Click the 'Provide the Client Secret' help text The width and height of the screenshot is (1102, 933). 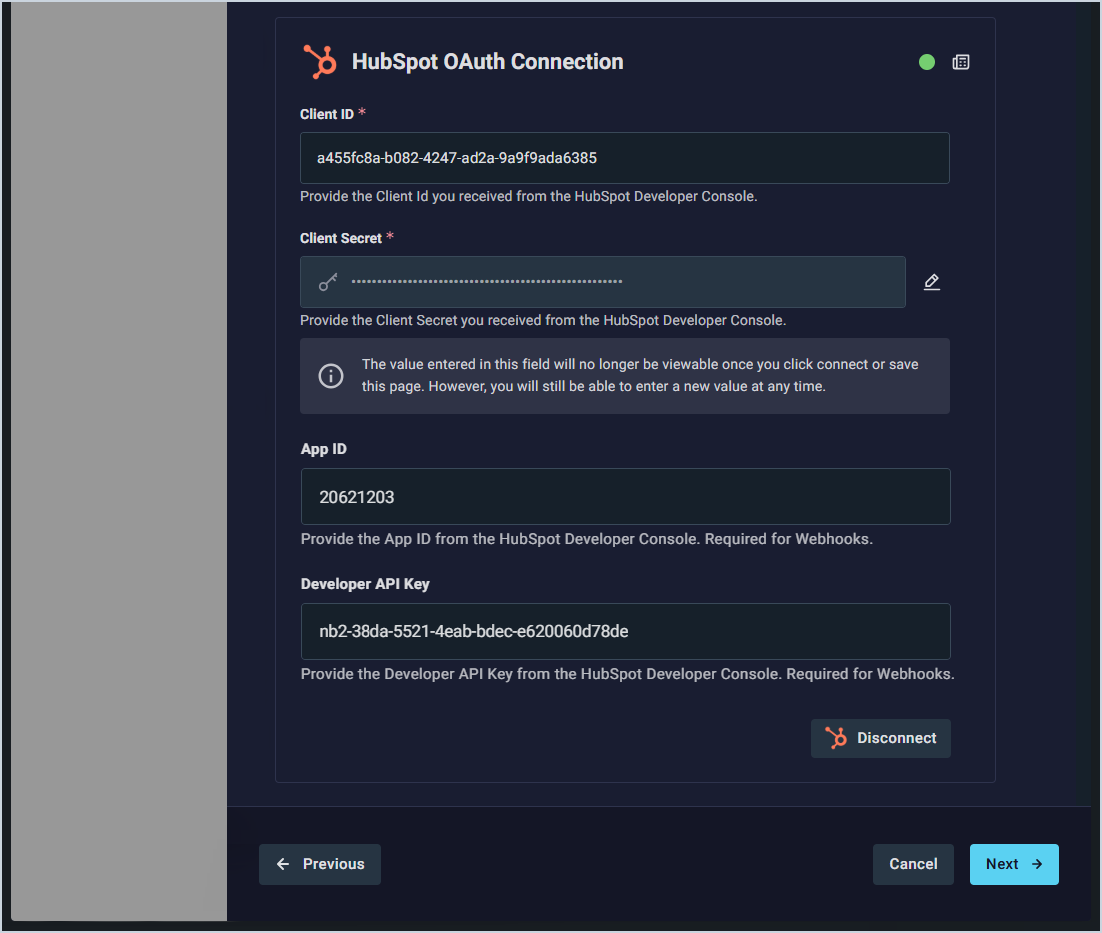coord(543,320)
